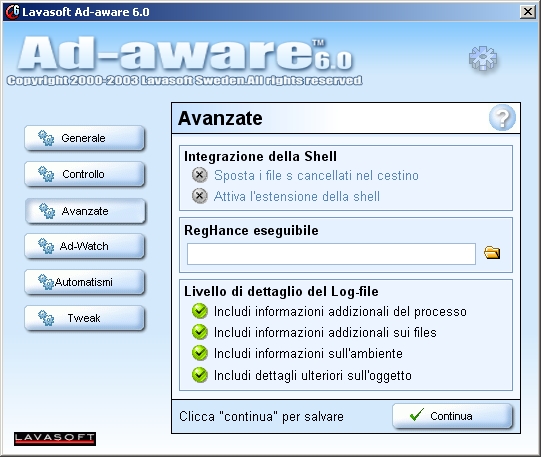Open the Automatismi settings section
This screenshot has width=541, height=457.
tap(84, 282)
